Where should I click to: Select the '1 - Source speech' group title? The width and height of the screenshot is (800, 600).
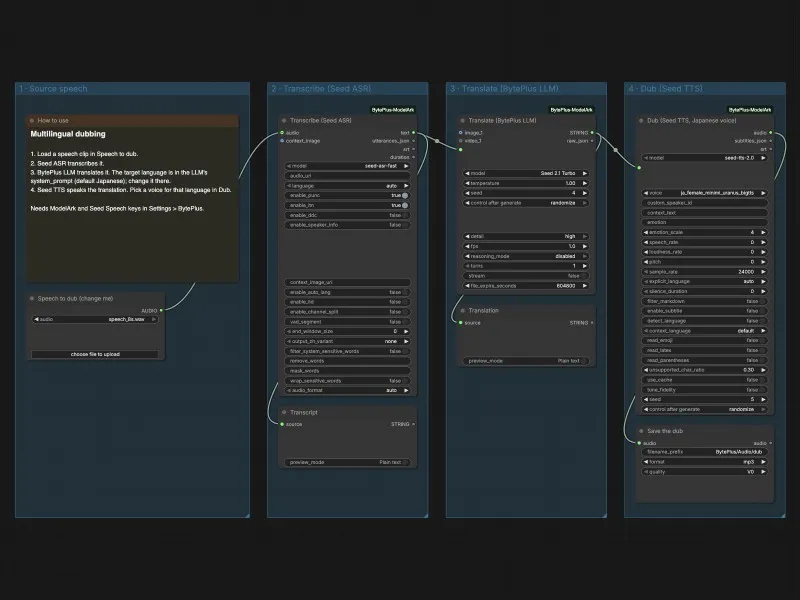53,89
